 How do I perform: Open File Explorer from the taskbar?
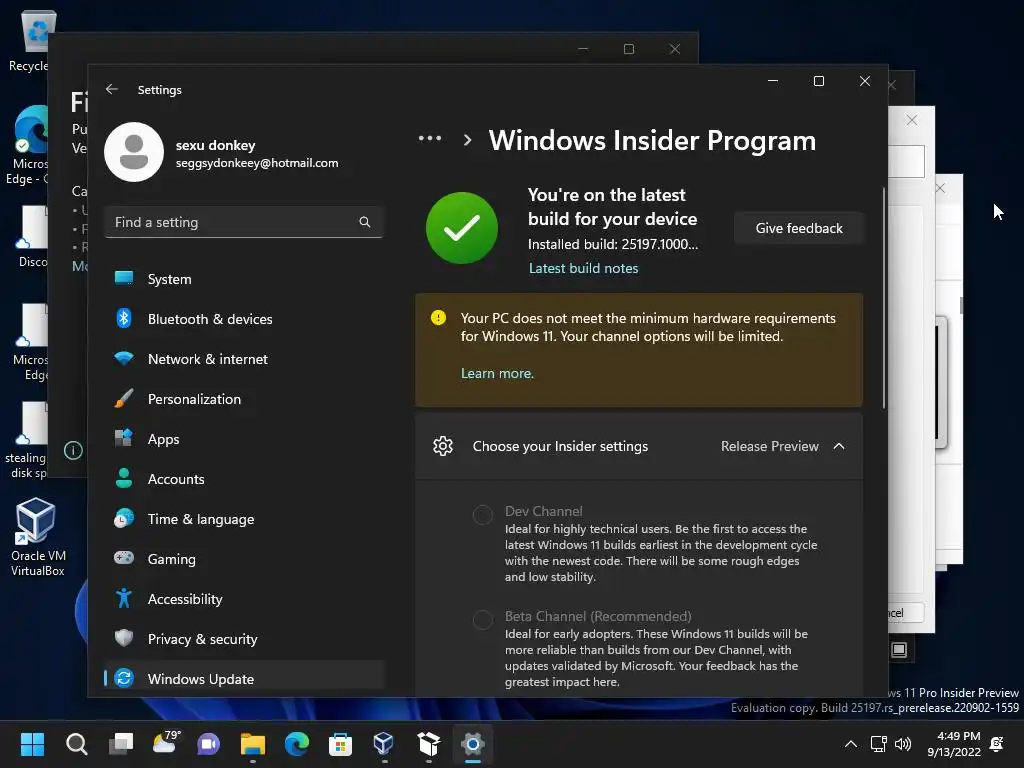click(253, 744)
